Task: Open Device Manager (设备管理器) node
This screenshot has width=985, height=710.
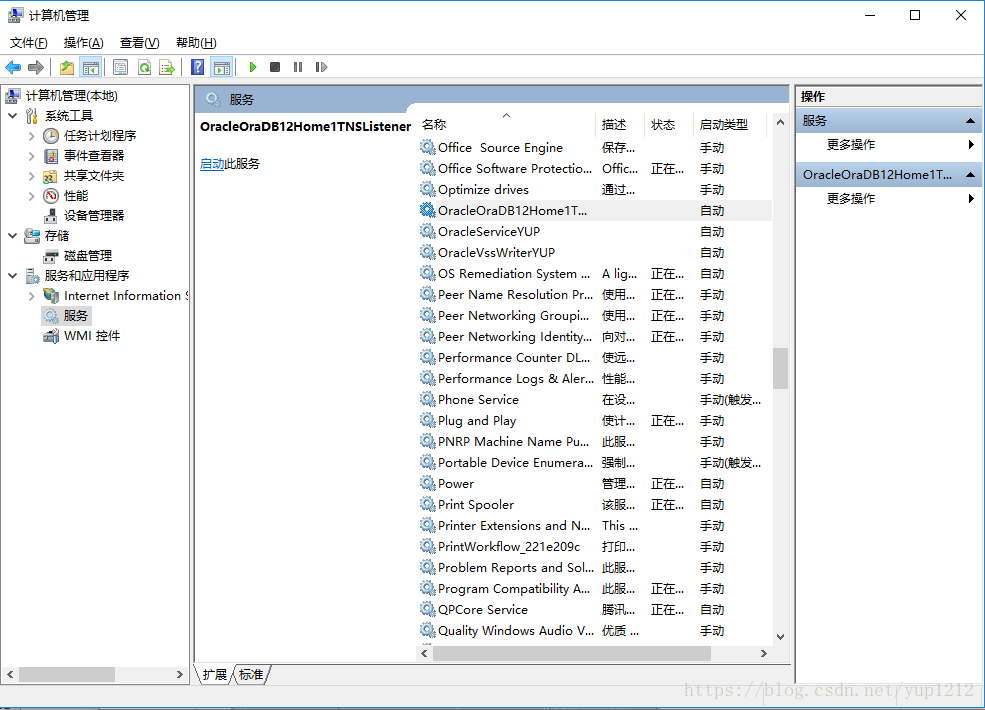Action: click(94, 216)
